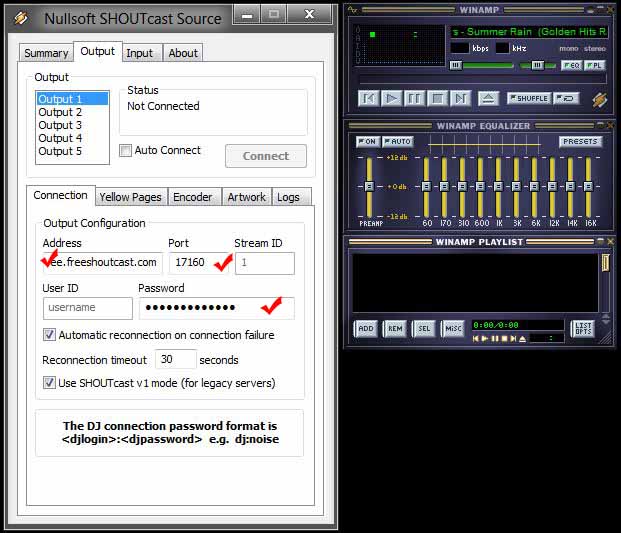
Task: Switch to Summary tab
Action: (46, 53)
